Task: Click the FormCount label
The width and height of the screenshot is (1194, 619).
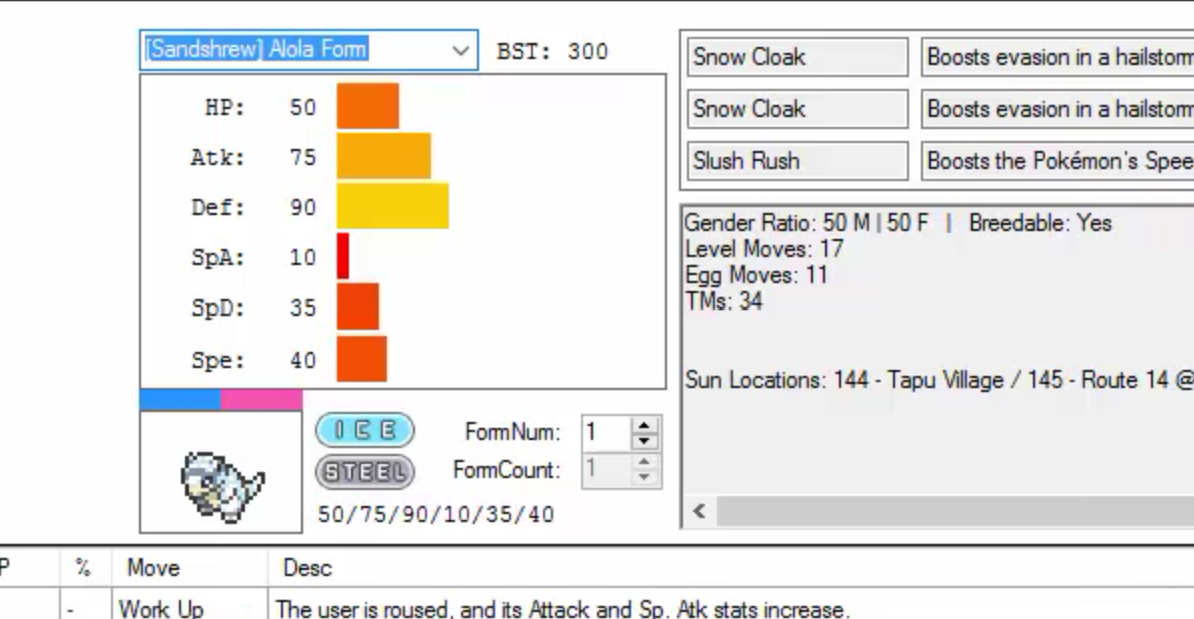Action: point(506,470)
